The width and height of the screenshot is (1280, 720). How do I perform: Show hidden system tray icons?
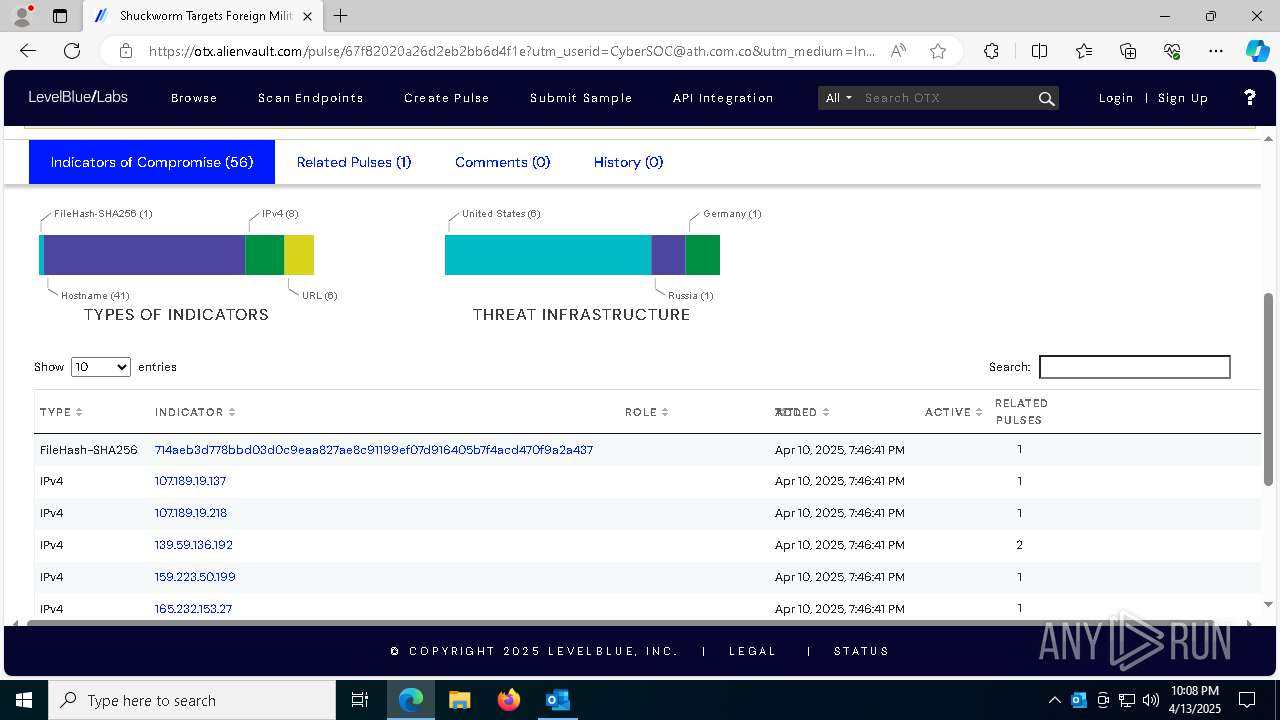point(1056,700)
